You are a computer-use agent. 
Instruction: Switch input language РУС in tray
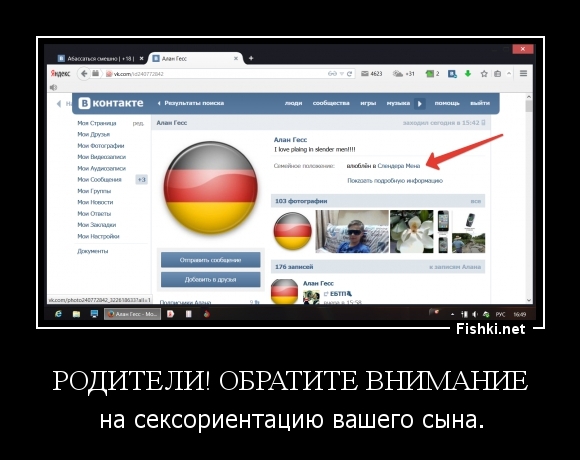point(500,314)
